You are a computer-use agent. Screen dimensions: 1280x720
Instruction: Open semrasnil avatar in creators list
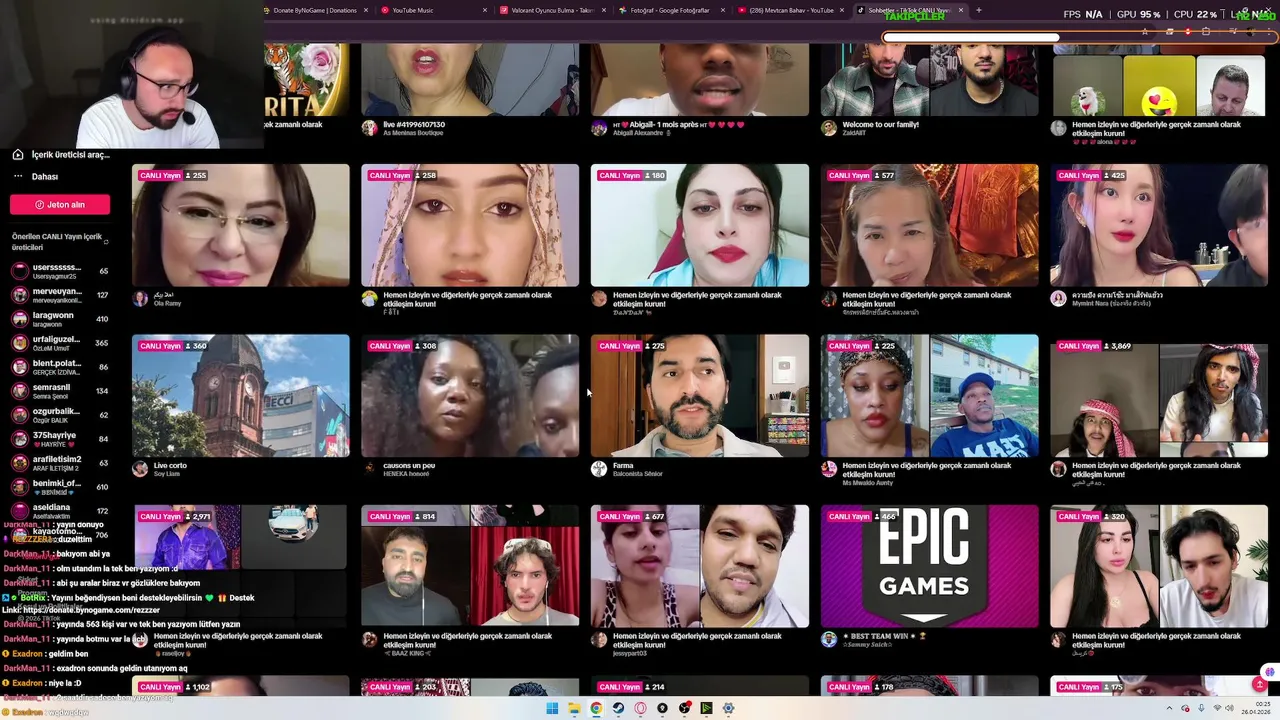(x=19, y=391)
